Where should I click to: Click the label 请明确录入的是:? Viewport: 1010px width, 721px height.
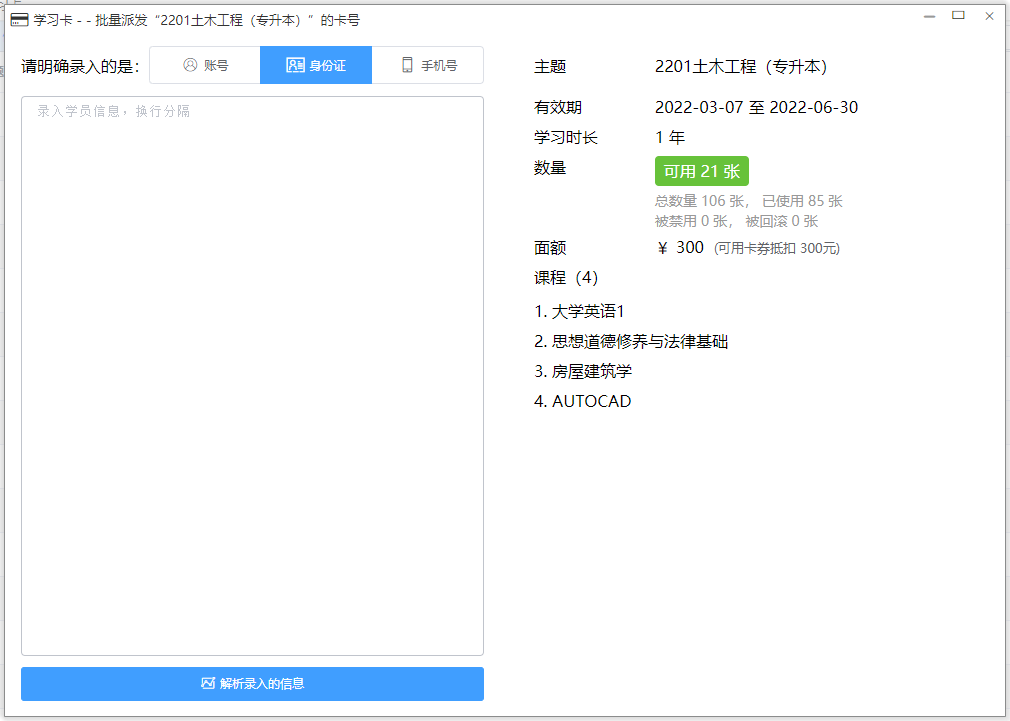(81, 66)
